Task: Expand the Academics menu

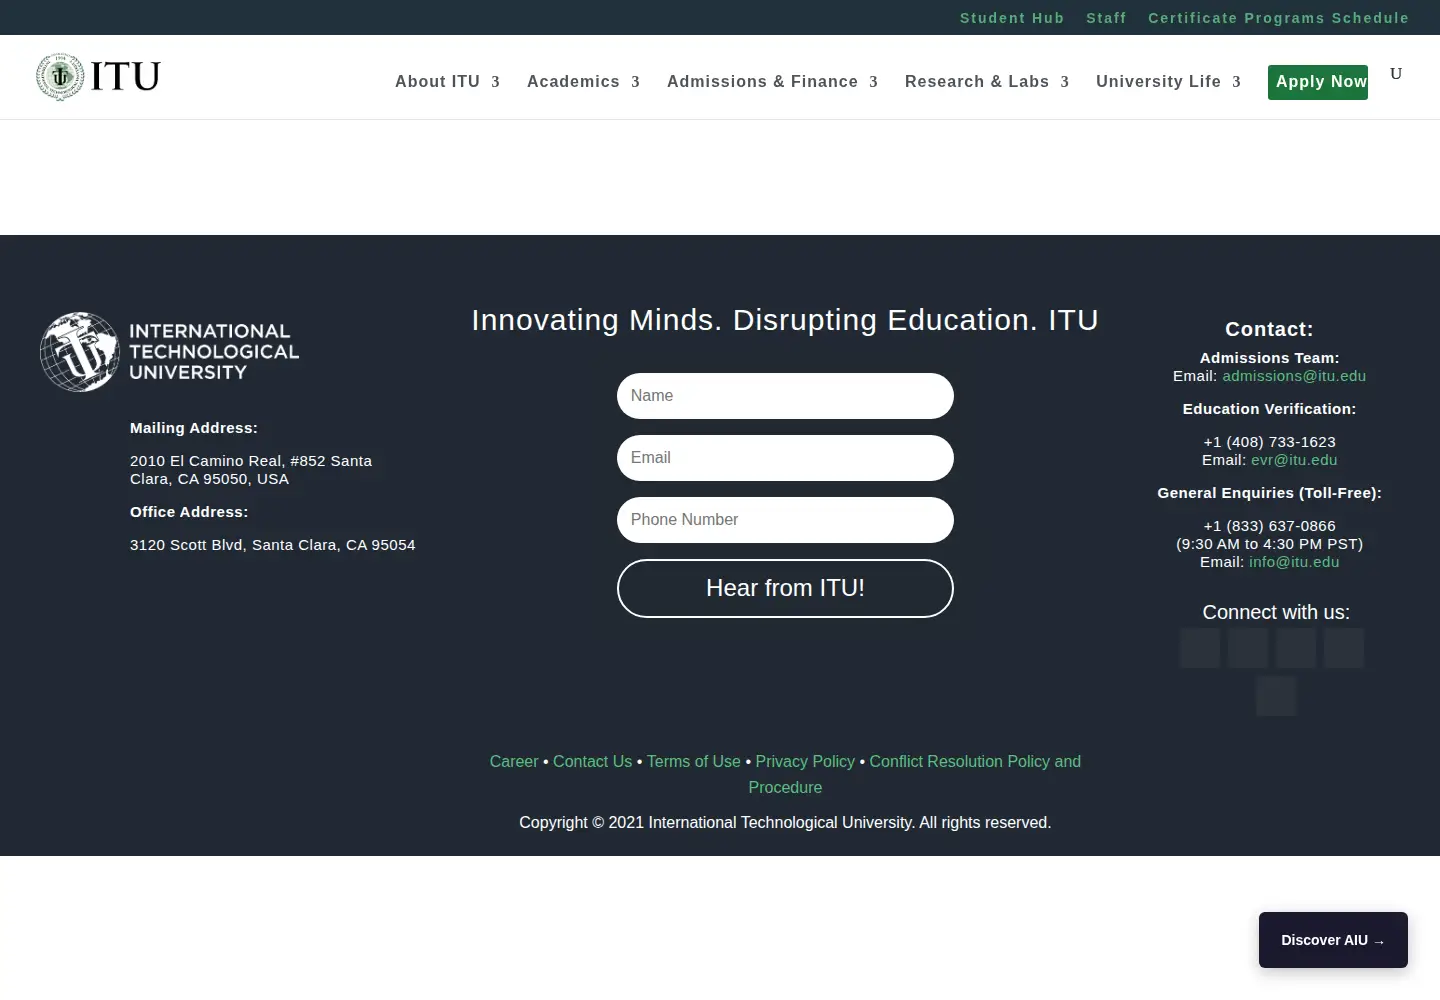Action: click(583, 82)
